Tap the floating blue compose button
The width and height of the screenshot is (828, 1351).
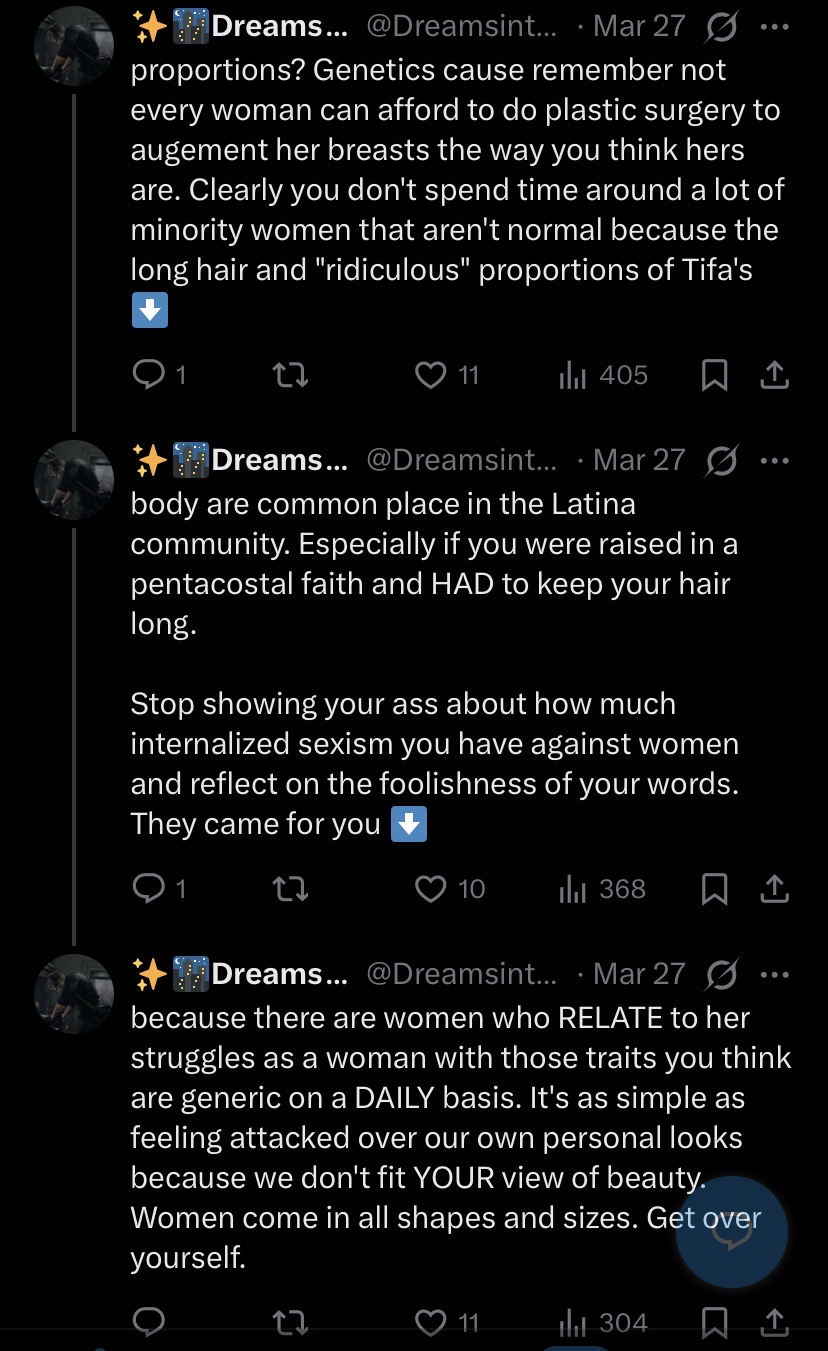point(732,1232)
